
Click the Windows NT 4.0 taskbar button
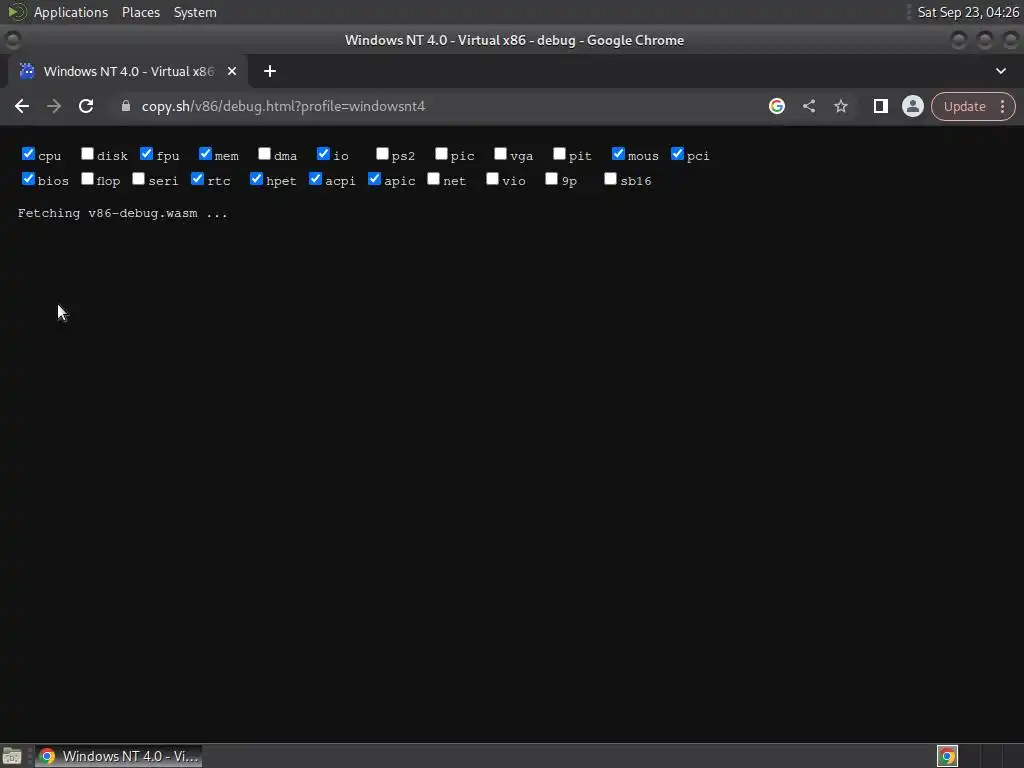coord(118,756)
